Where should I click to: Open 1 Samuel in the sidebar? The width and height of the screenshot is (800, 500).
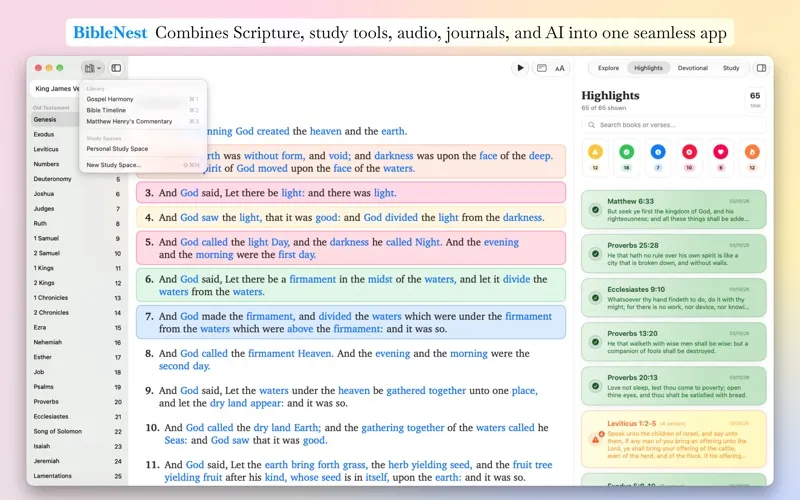(x=77, y=238)
